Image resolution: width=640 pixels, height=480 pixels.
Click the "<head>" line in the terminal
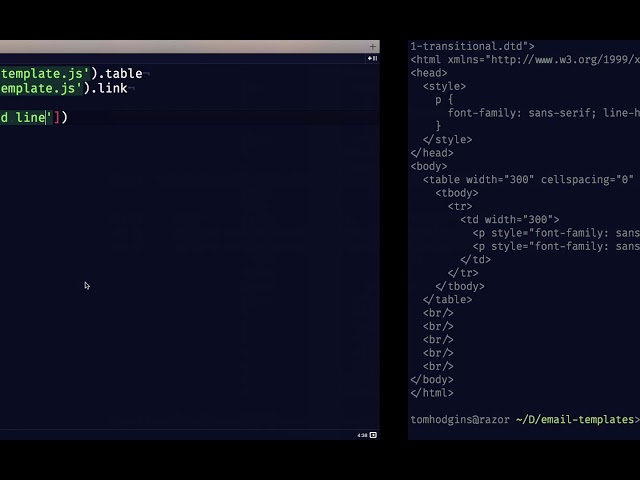click(429, 73)
